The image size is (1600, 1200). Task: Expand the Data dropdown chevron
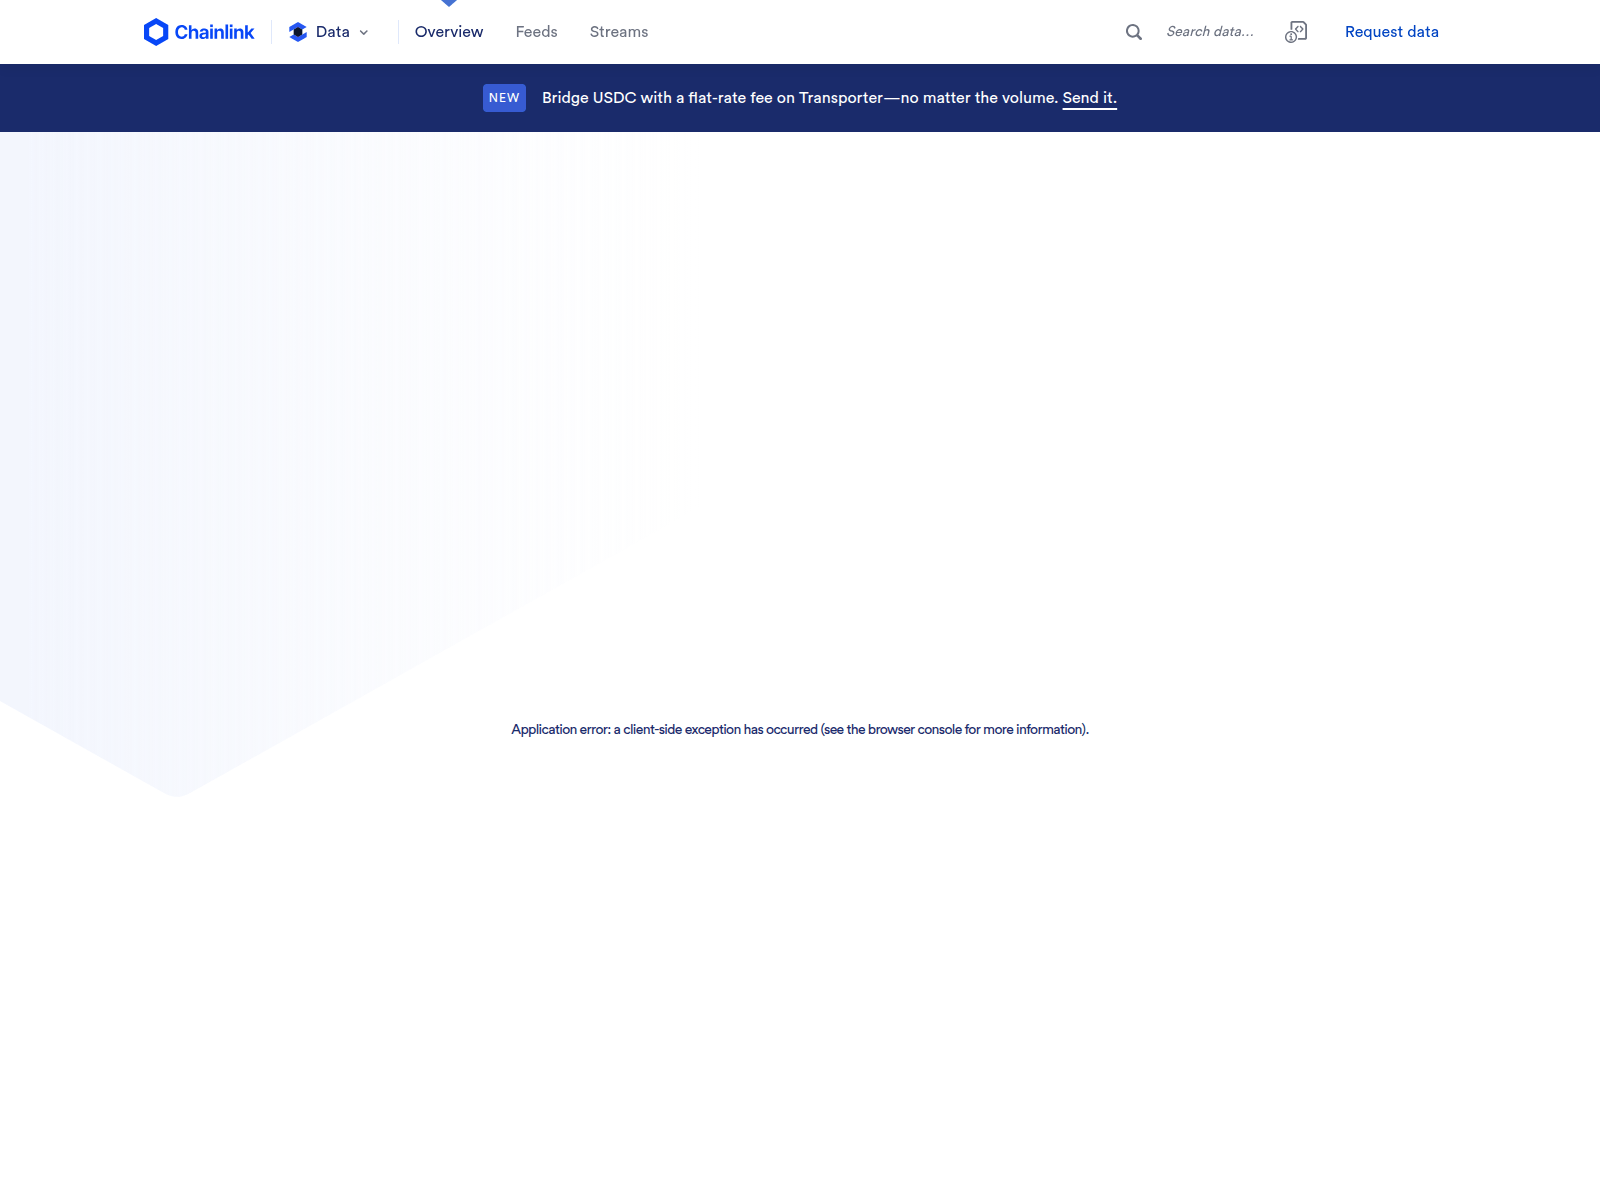(364, 32)
